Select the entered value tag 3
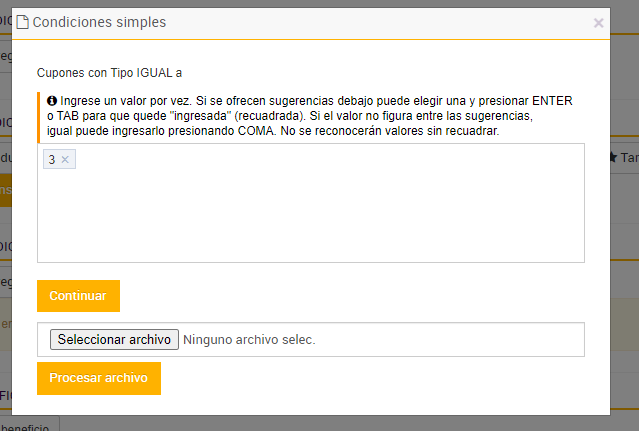 (52, 160)
